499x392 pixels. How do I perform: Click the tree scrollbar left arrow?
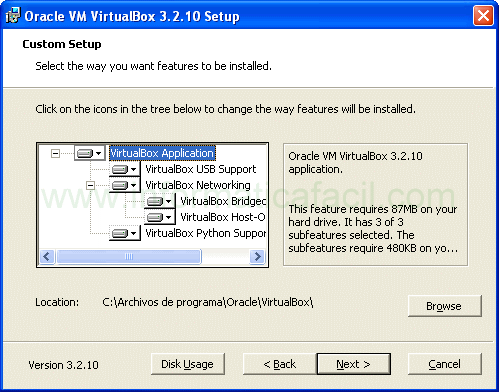47,257
